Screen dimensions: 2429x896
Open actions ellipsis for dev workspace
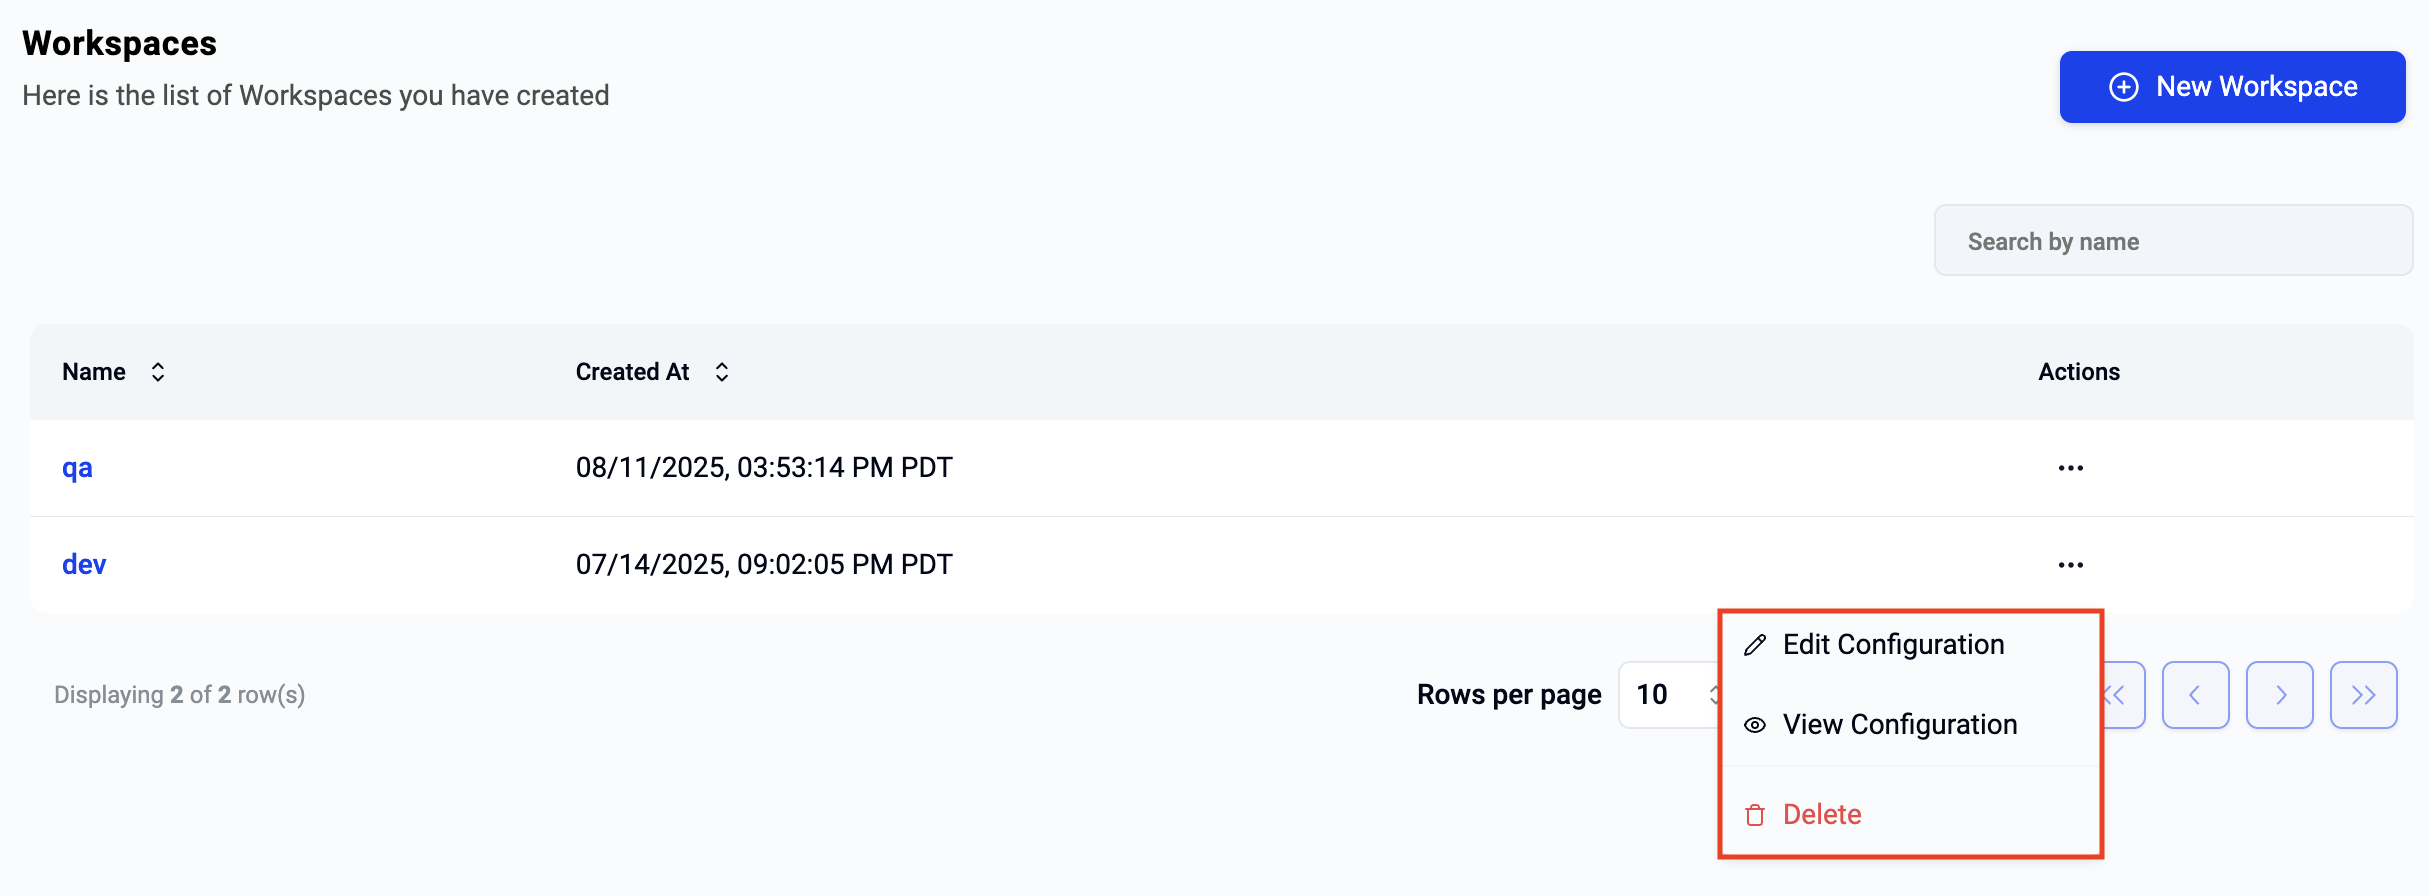(2070, 565)
